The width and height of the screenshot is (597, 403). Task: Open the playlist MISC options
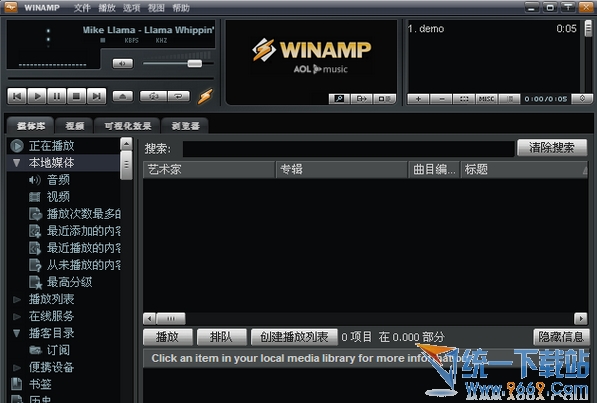coord(487,99)
